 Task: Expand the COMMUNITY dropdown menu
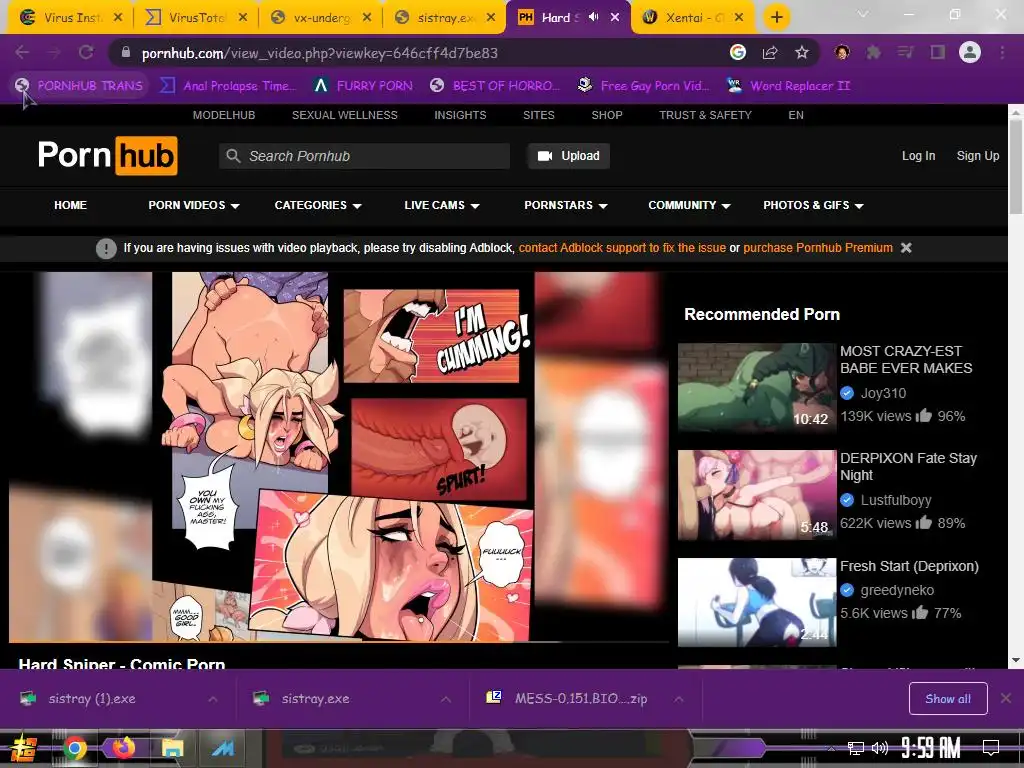click(690, 205)
